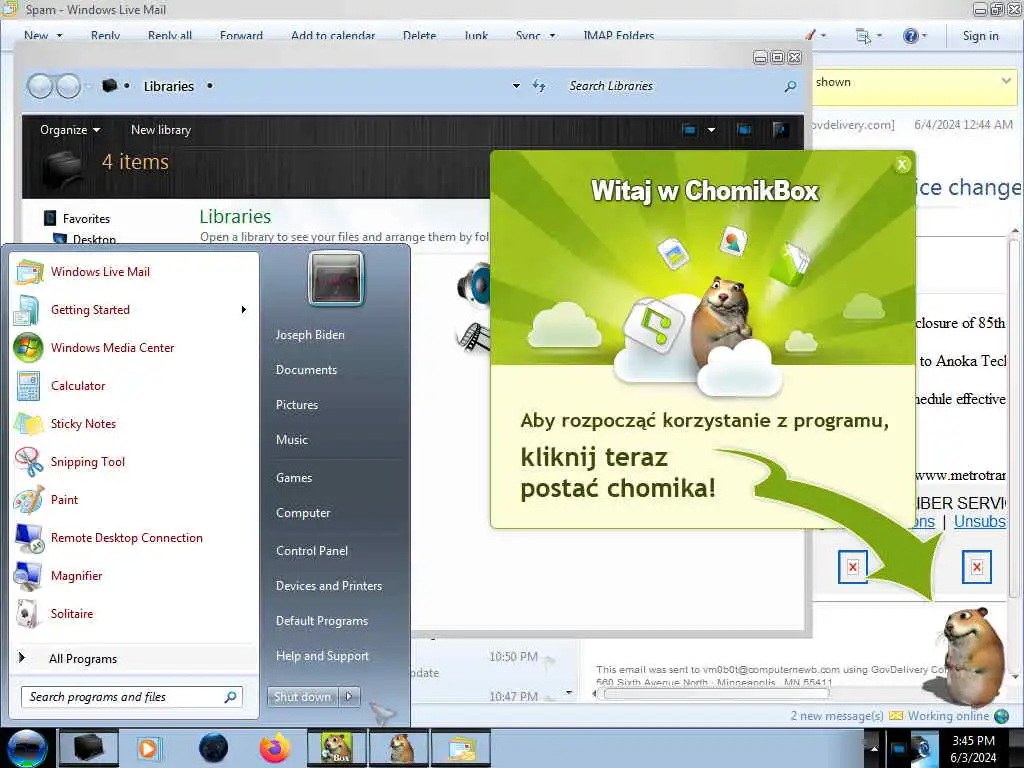This screenshot has width=1024, height=768.
Task: Launch Magnifier
Action: [76, 575]
